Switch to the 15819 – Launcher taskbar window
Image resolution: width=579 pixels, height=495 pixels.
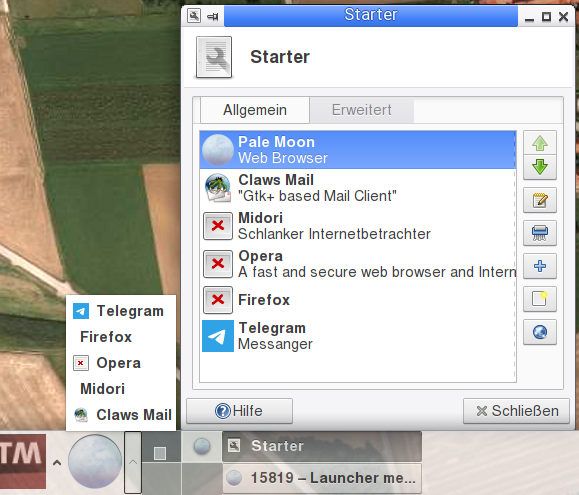click(x=322, y=478)
